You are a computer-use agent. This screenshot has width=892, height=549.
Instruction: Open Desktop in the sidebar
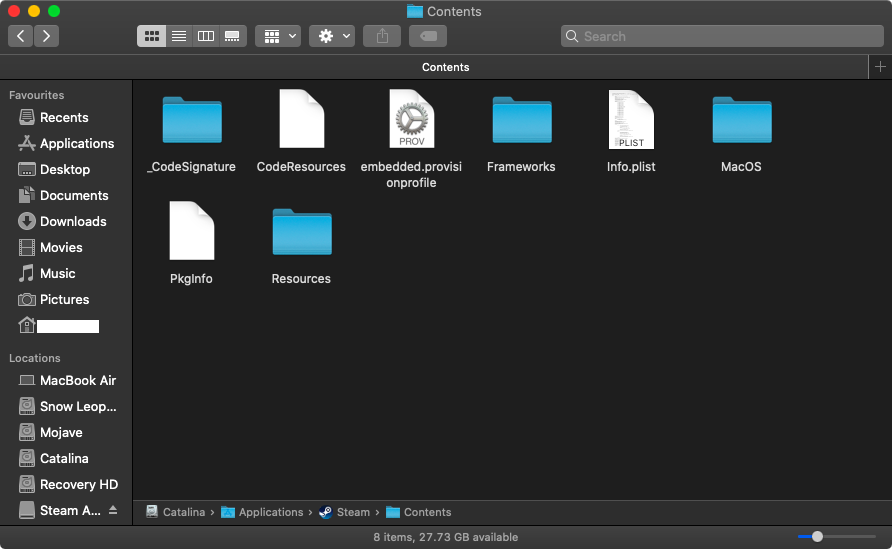tap(64, 170)
